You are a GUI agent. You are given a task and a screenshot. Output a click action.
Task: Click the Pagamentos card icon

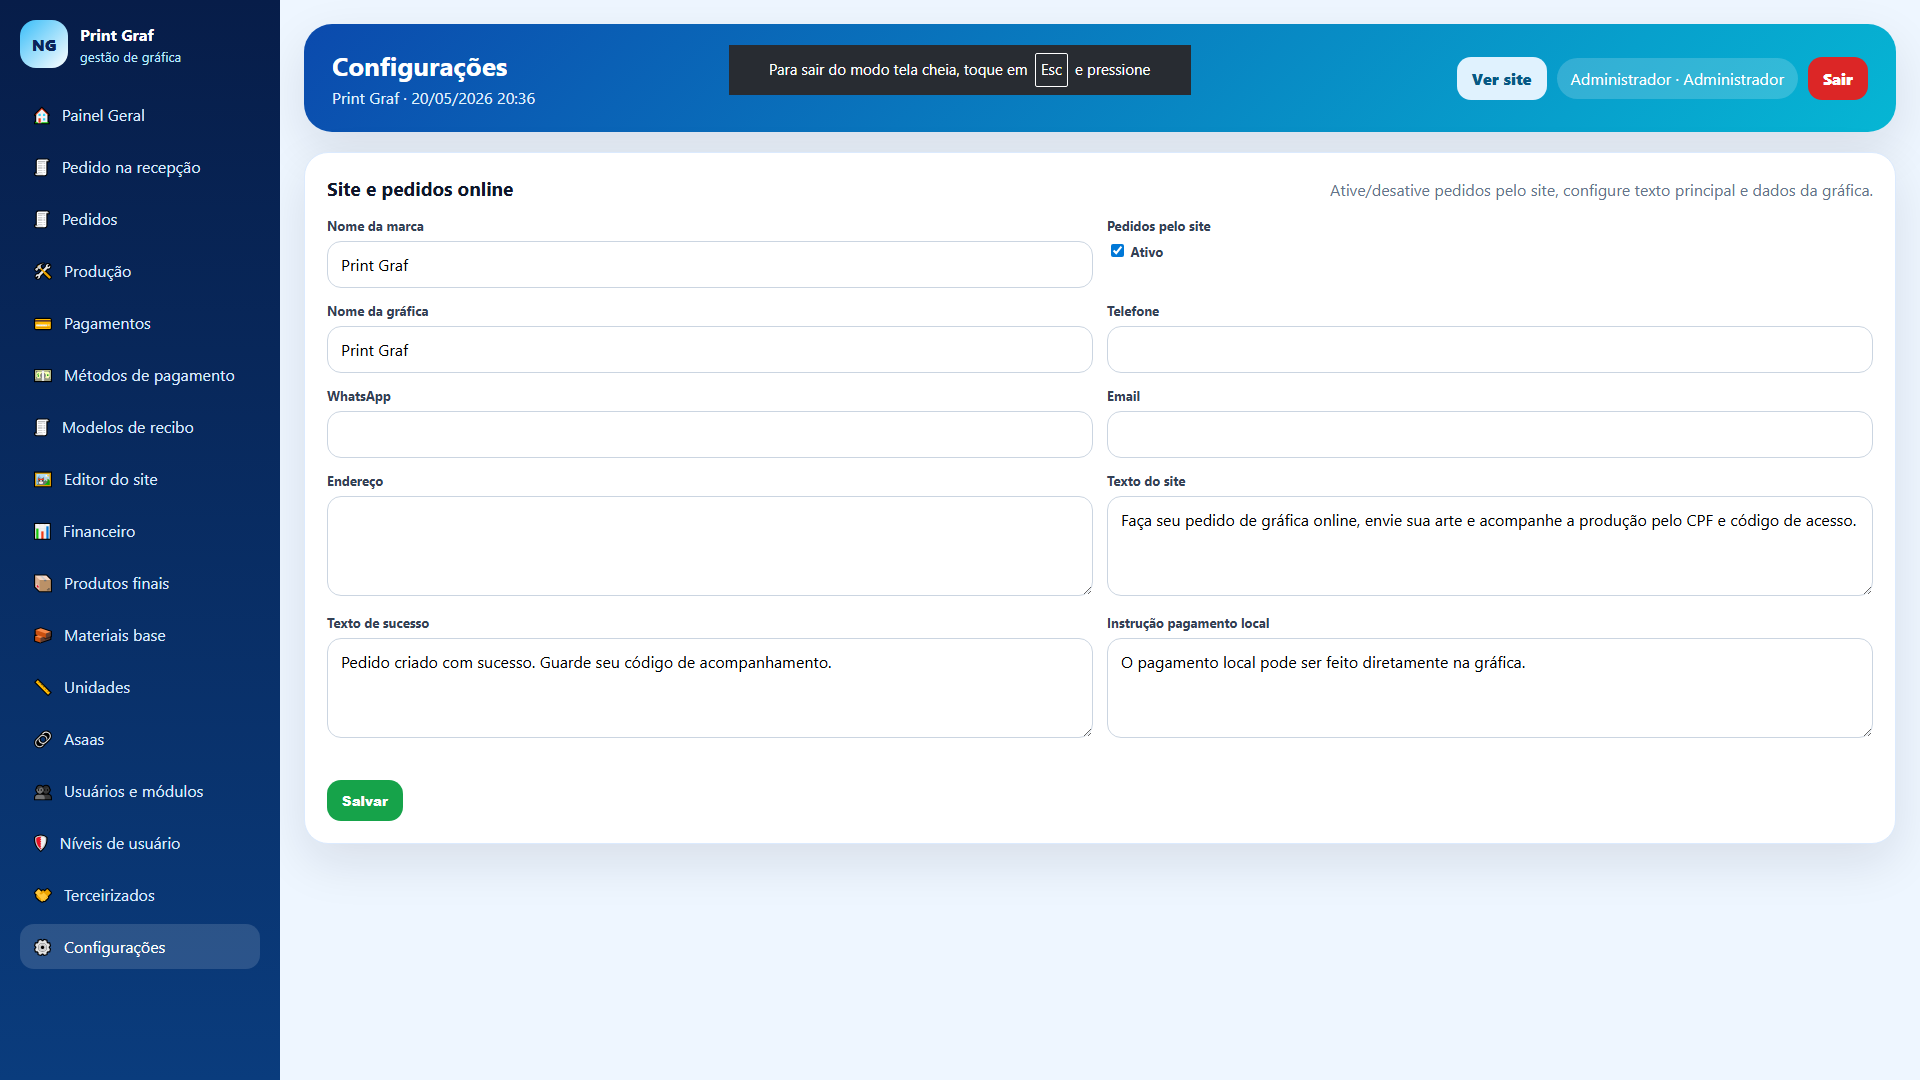click(x=43, y=324)
